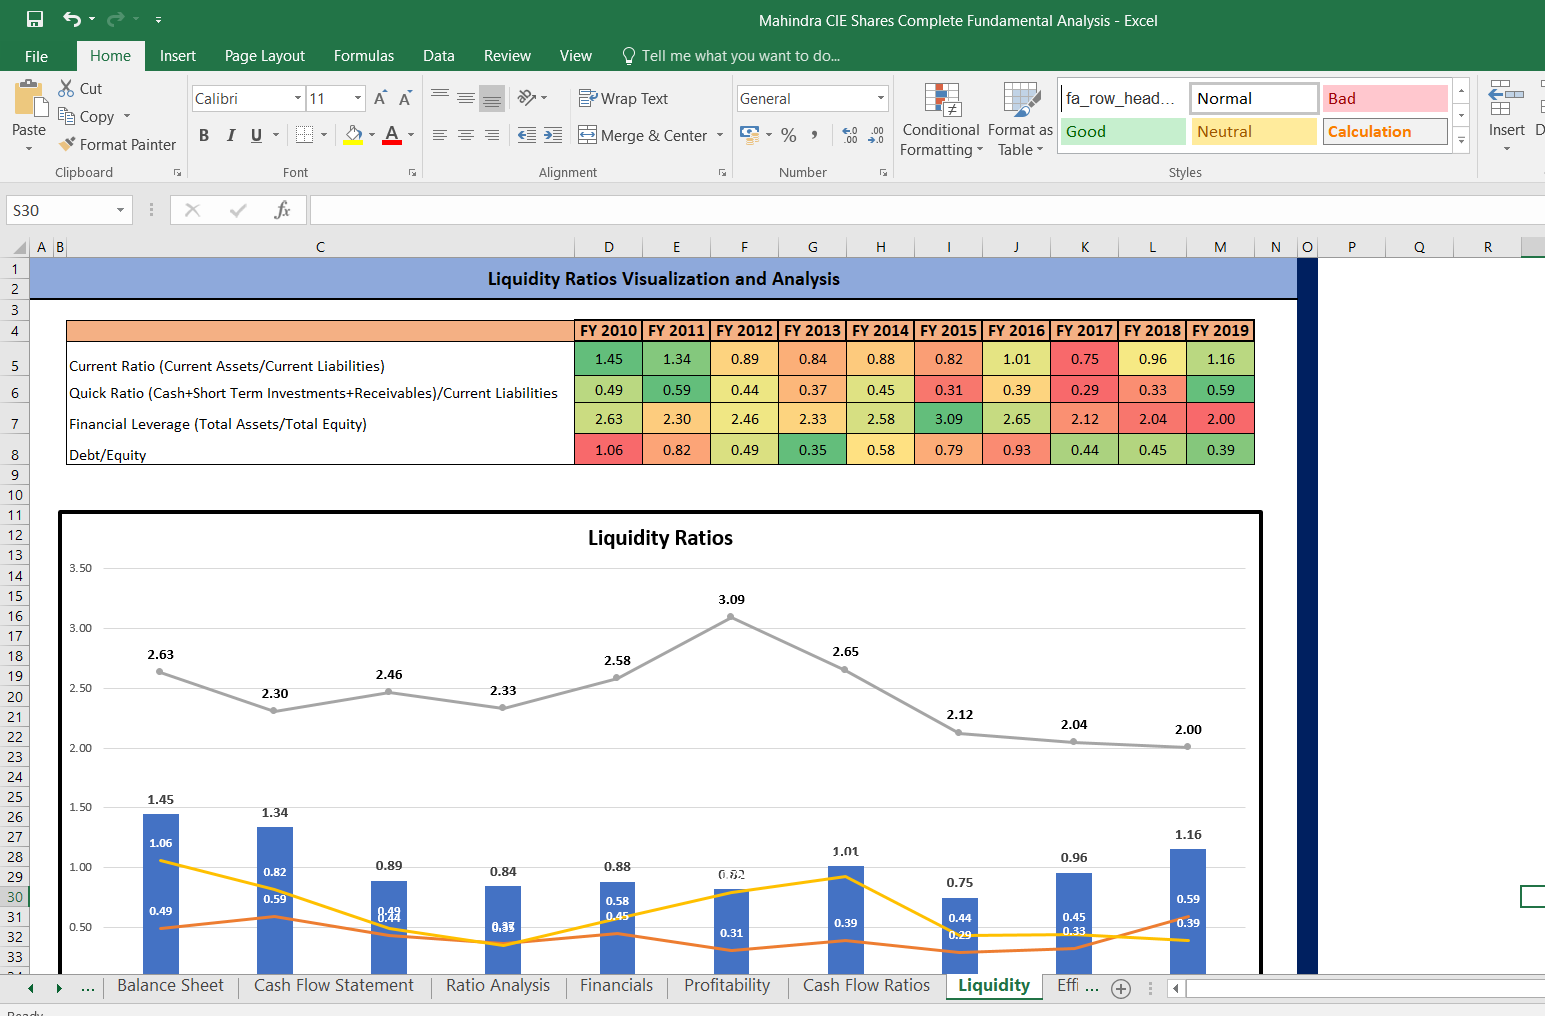The image size is (1545, 1016).
Task: Click Tell me what you want to do
Action: [731, 56]
